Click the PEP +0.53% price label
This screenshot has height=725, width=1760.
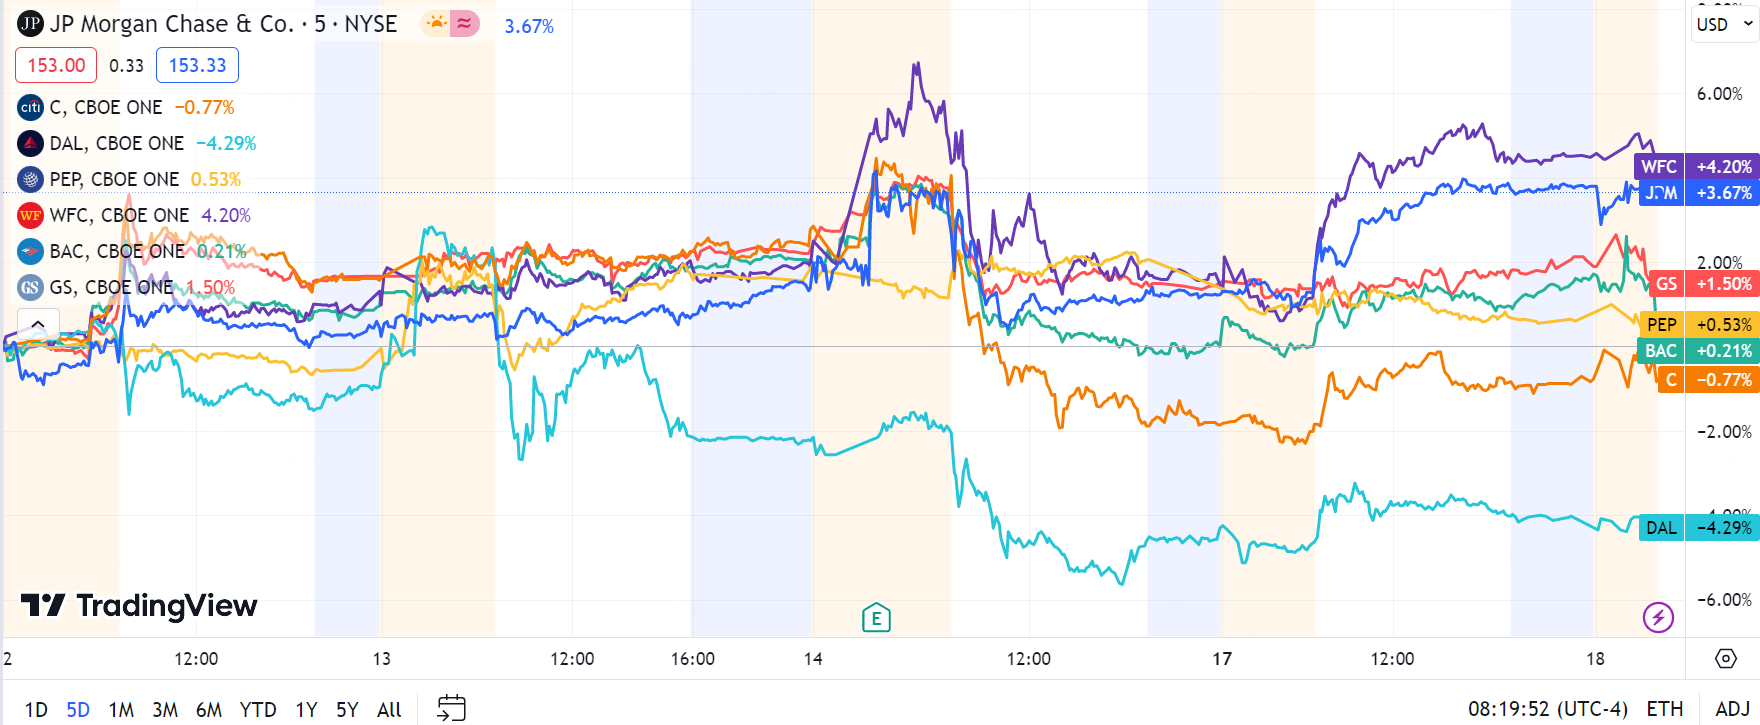click(x=1699, y=325)
